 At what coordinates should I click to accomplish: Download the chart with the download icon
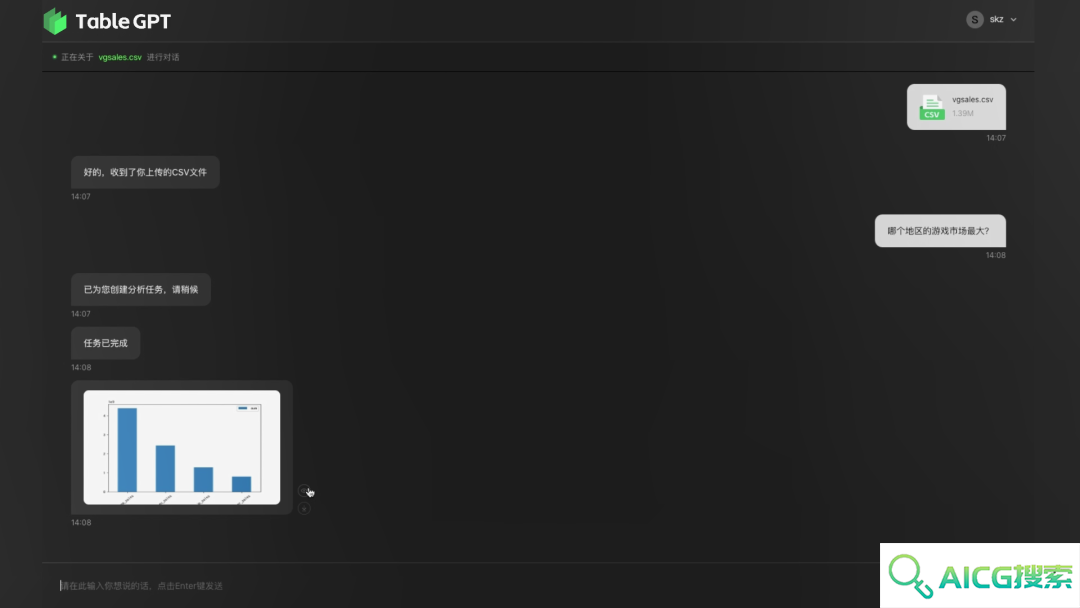pos(304,509)
